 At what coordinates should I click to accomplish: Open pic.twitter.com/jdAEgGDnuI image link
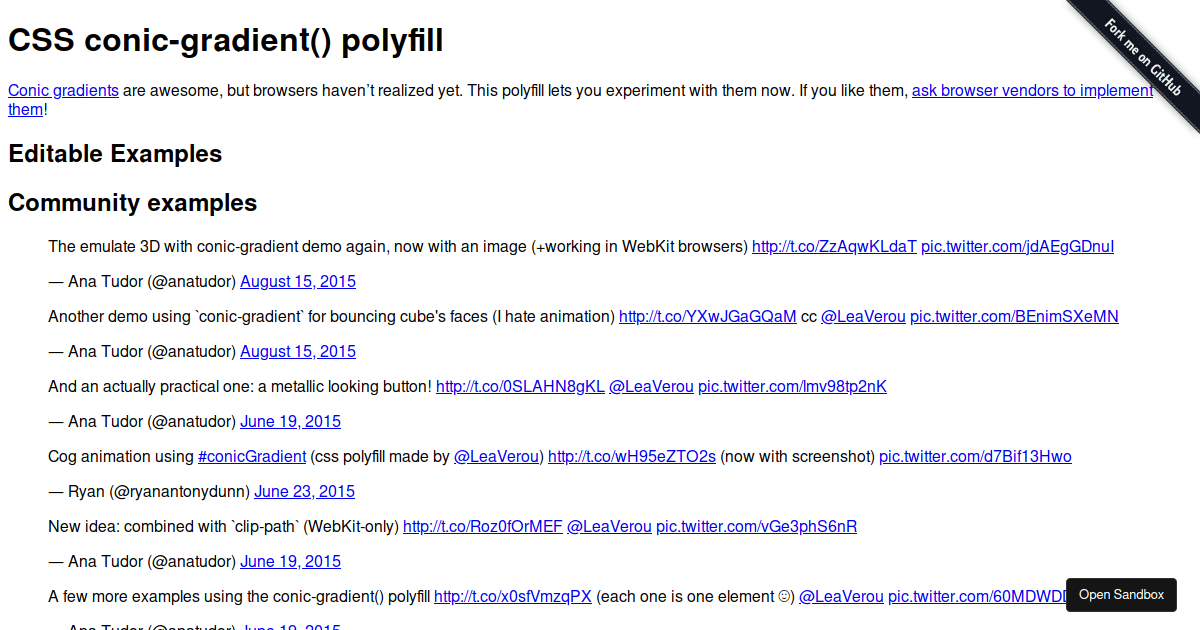(1017, 247)
